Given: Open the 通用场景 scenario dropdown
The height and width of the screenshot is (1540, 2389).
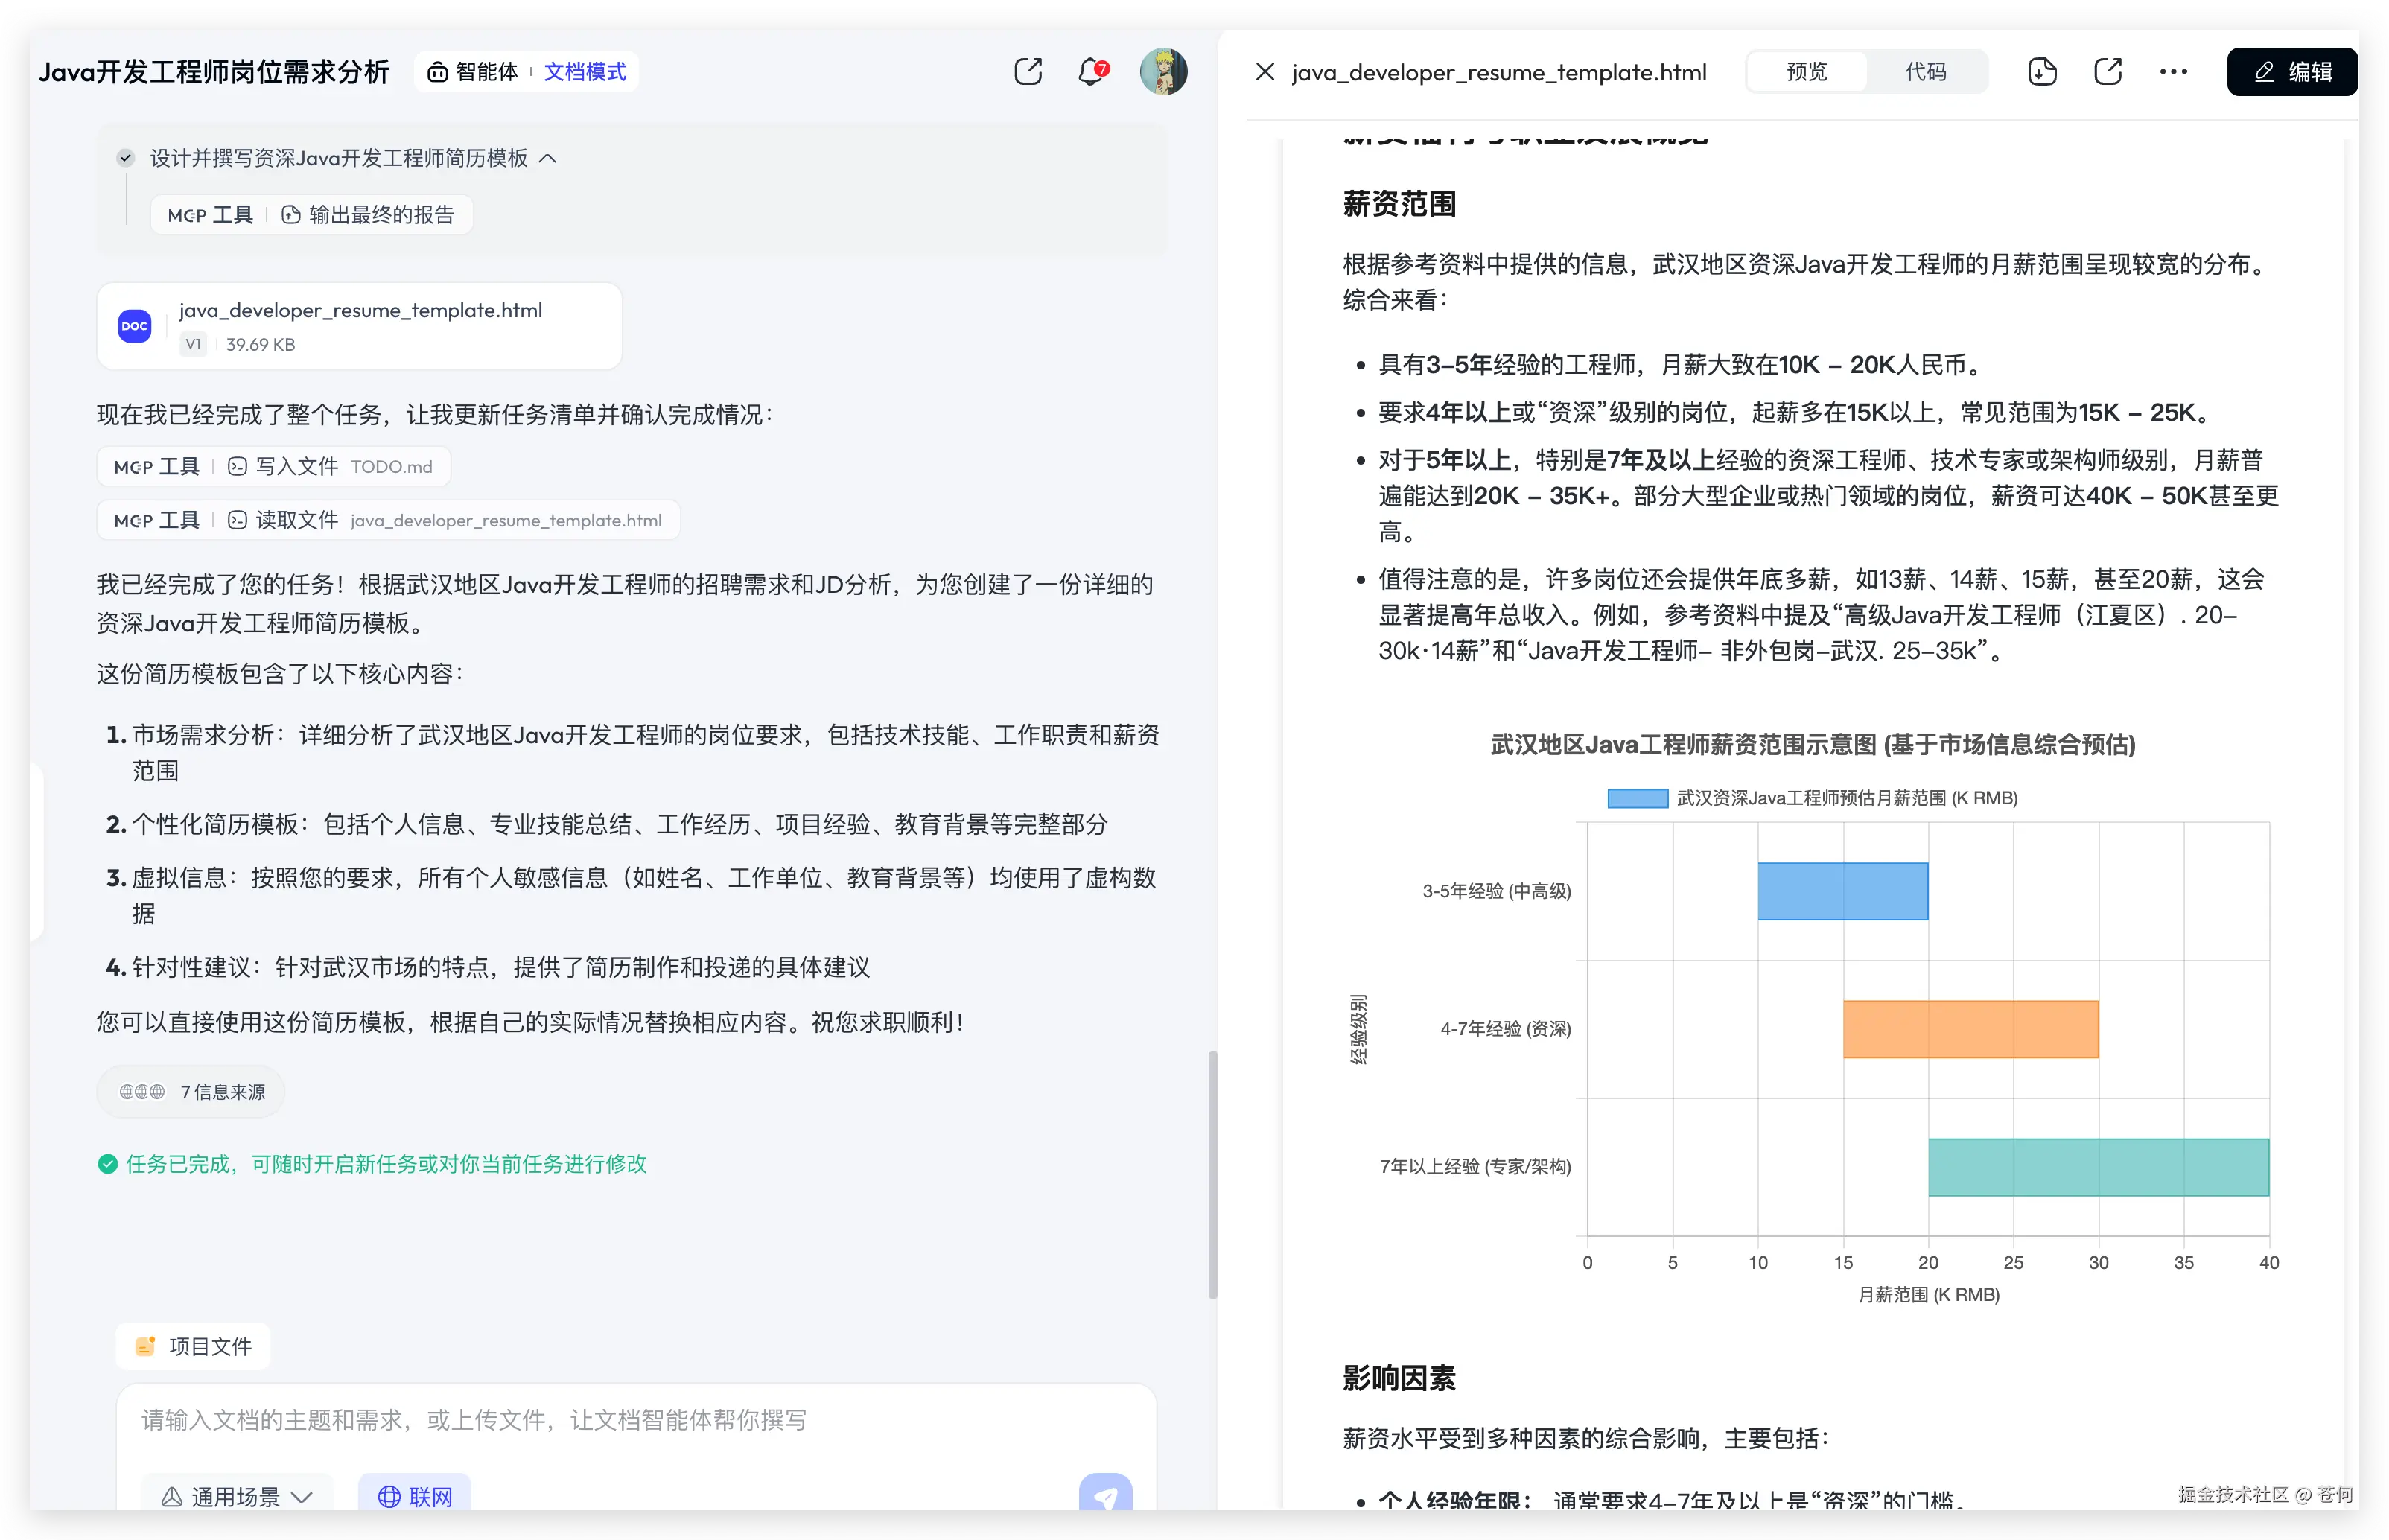Looking at the screenshot, I should pyautogui.click(x=237, y=1496).
